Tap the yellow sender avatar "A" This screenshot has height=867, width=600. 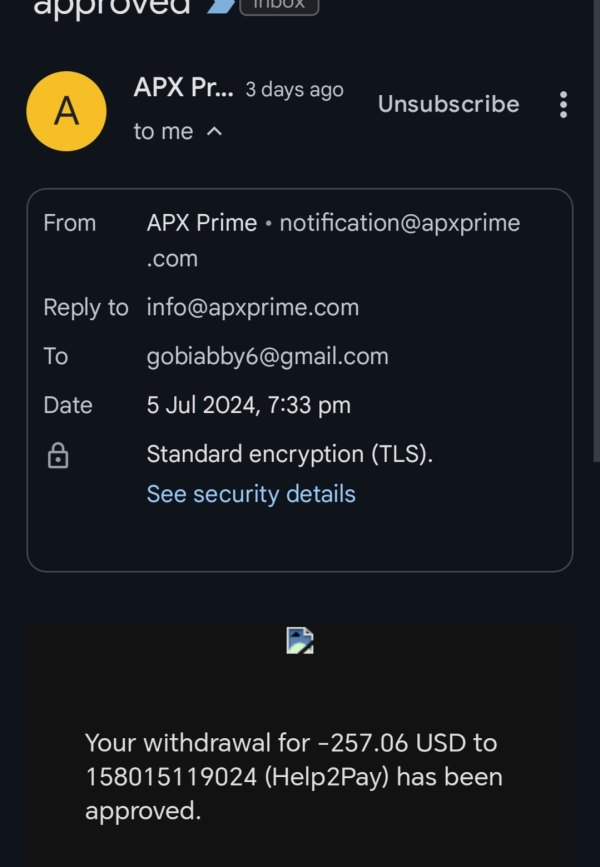click(66, 111)
